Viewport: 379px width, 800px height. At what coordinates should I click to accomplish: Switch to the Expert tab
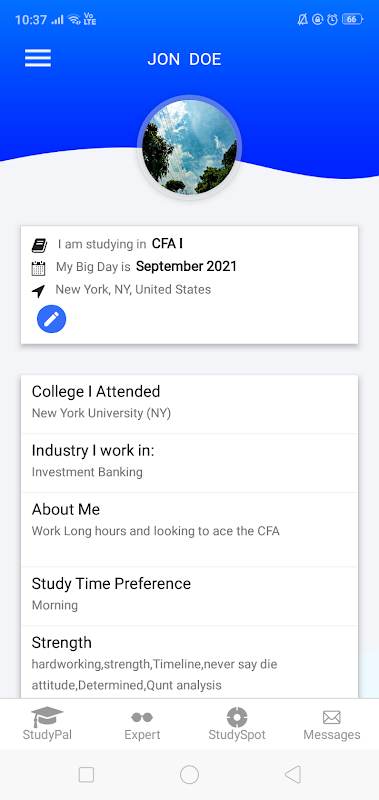click(142, 724)
